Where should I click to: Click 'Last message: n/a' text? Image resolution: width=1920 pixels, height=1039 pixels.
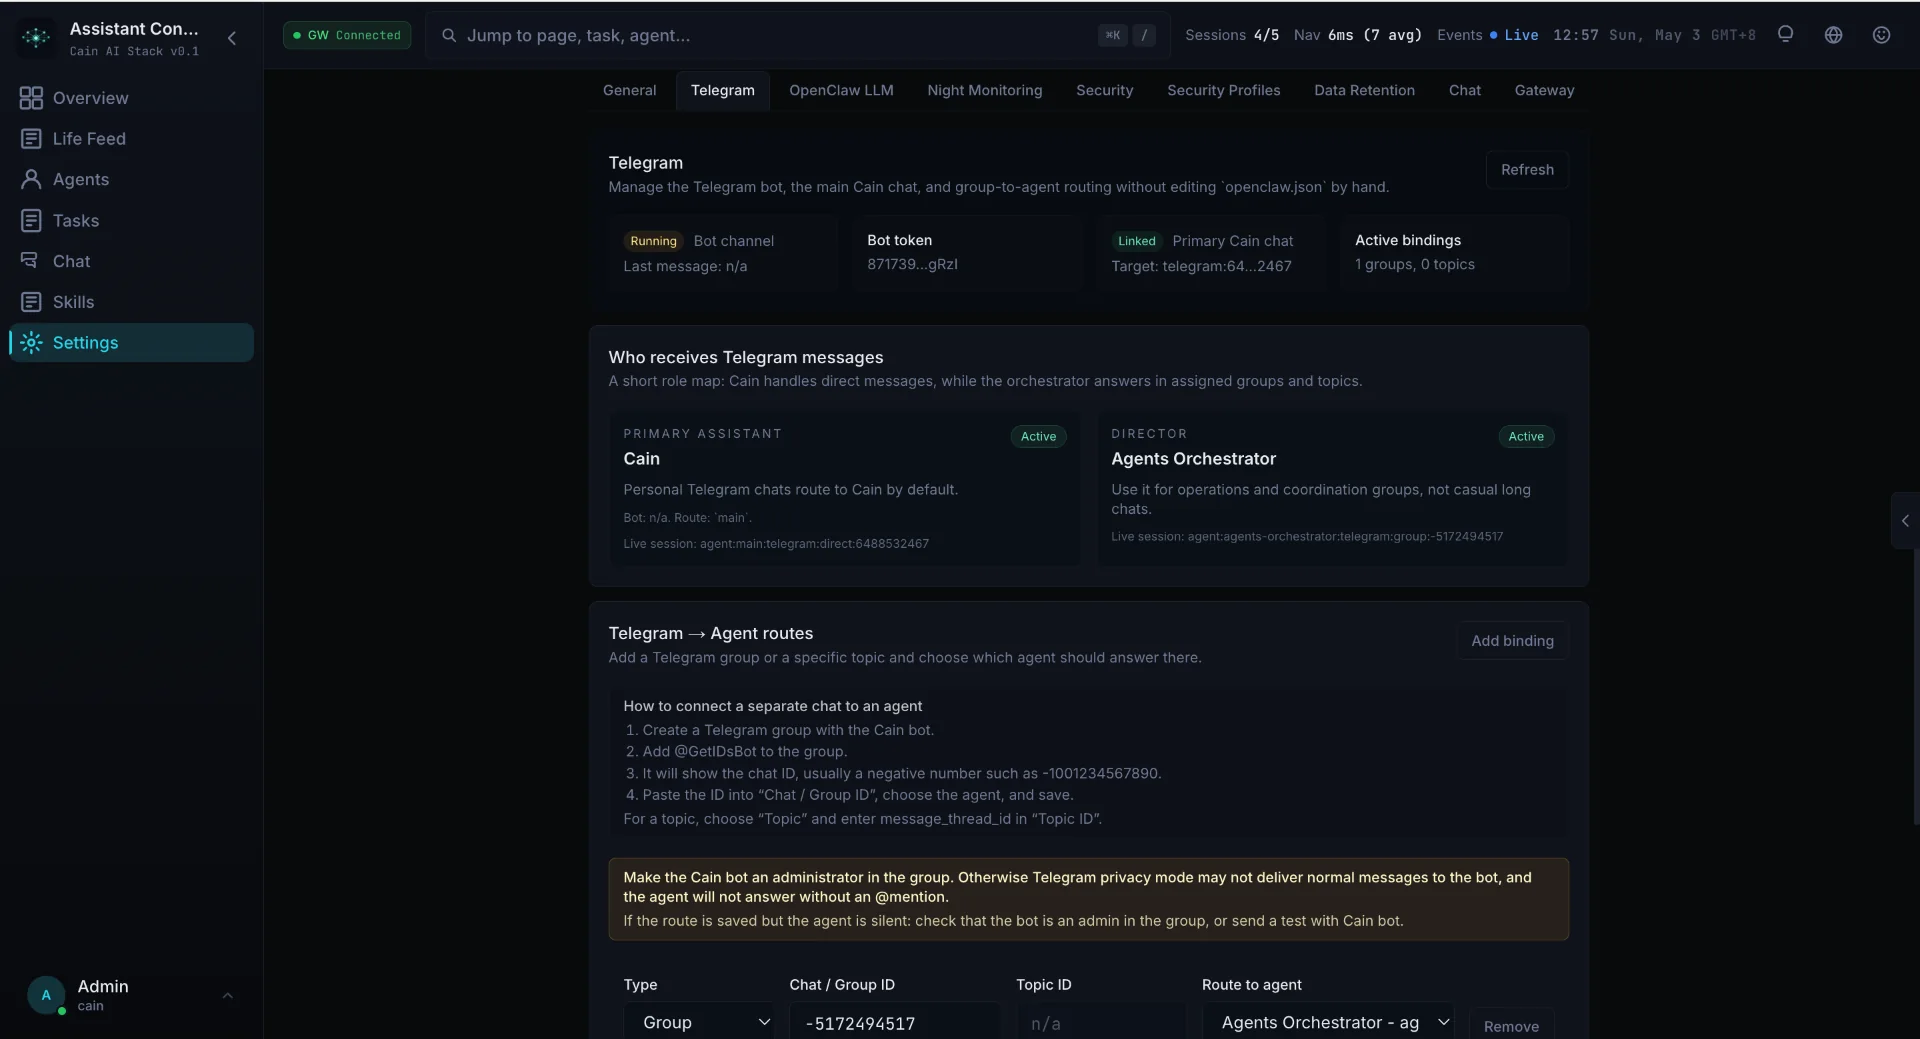click(685, 266)
